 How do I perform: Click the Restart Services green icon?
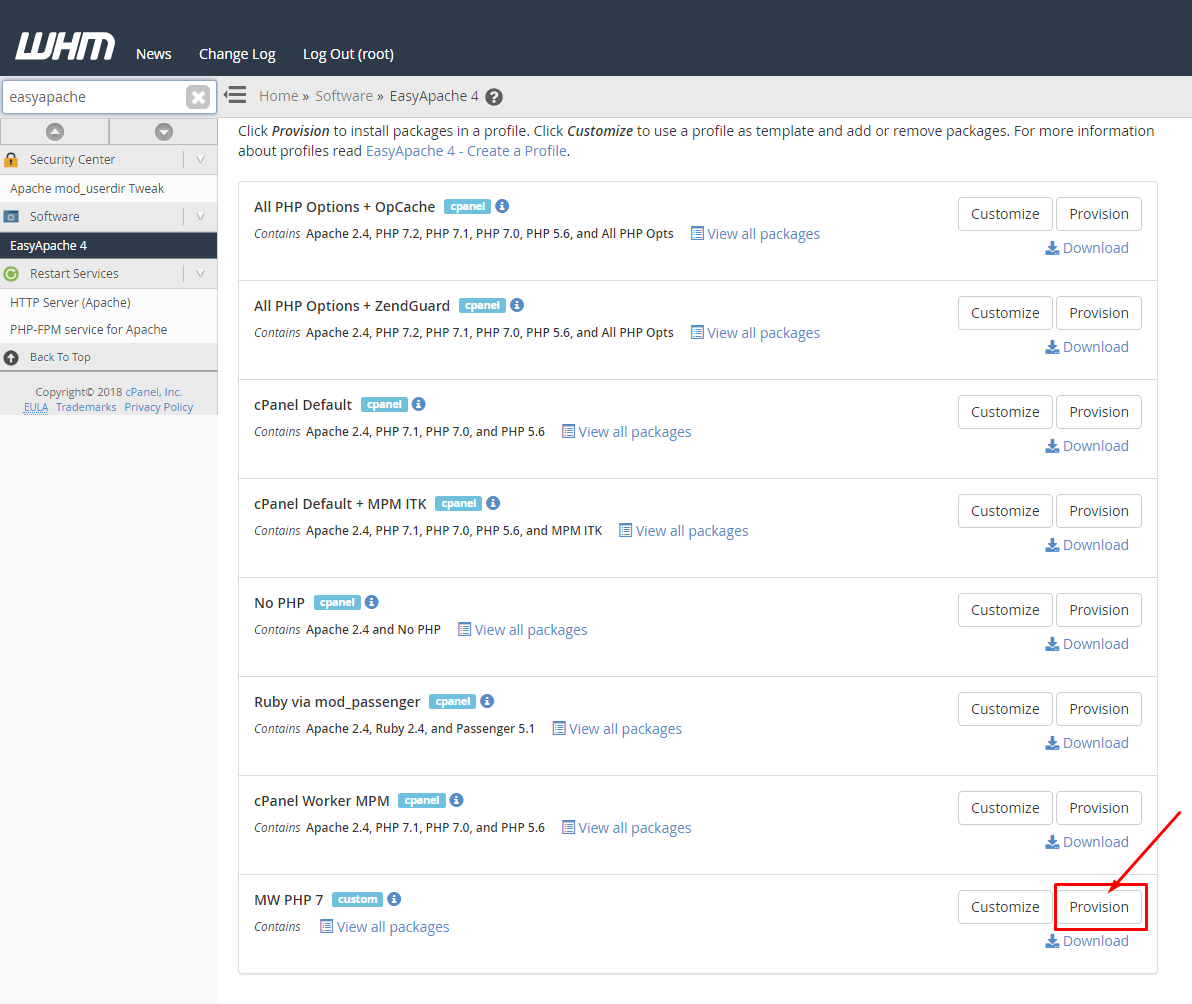point(11,274)
